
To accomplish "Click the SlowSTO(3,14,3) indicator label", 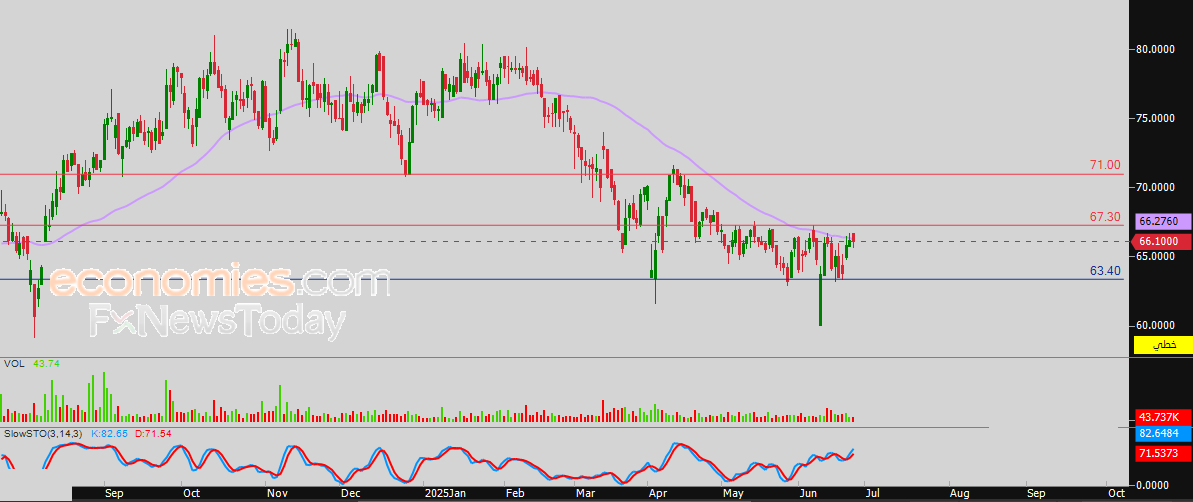I will (x=45, y=434).
